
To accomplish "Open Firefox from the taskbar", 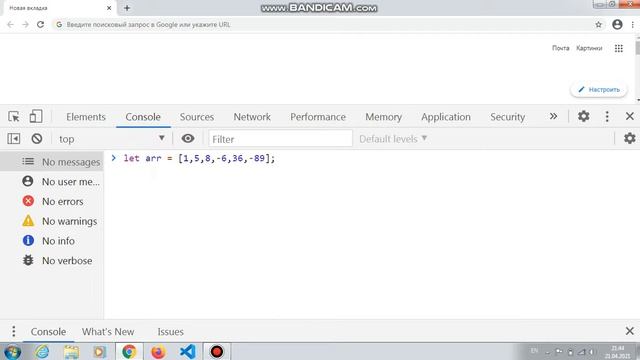I will click(158, 352).
